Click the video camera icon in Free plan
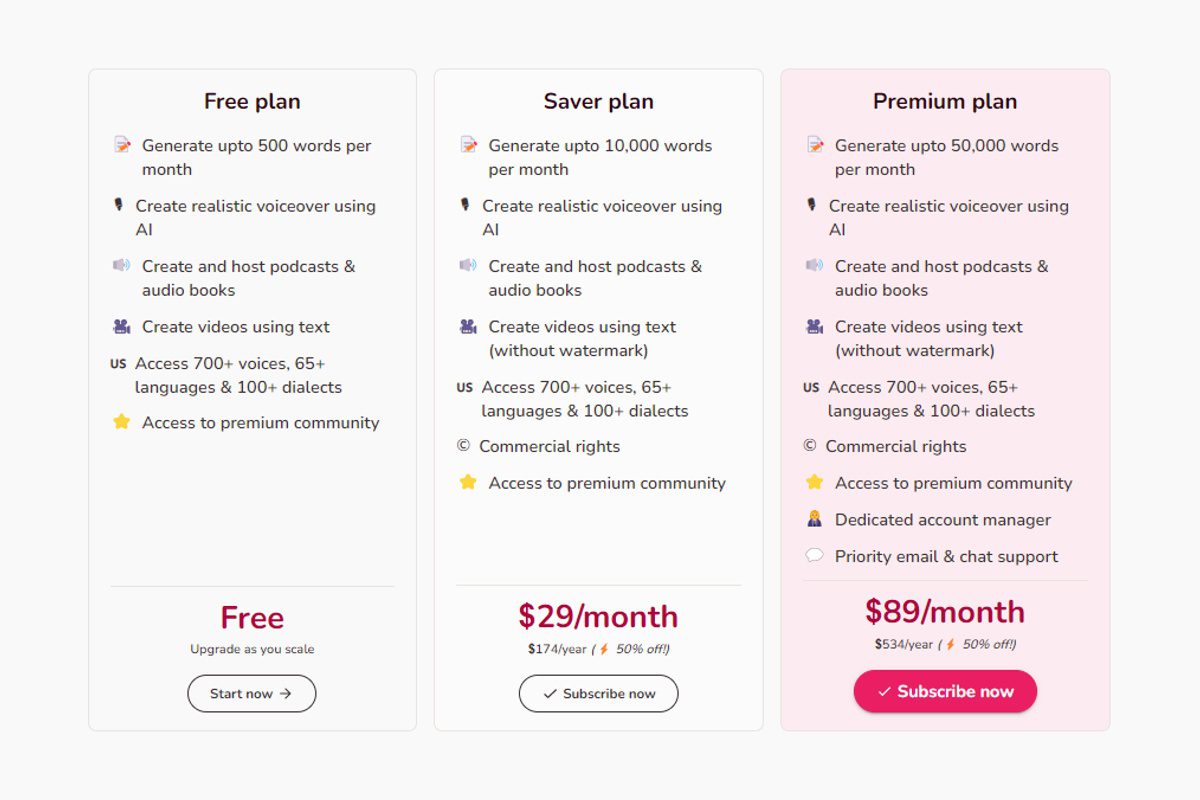Screen dimensions: 1200x800 tap(122, 326)
